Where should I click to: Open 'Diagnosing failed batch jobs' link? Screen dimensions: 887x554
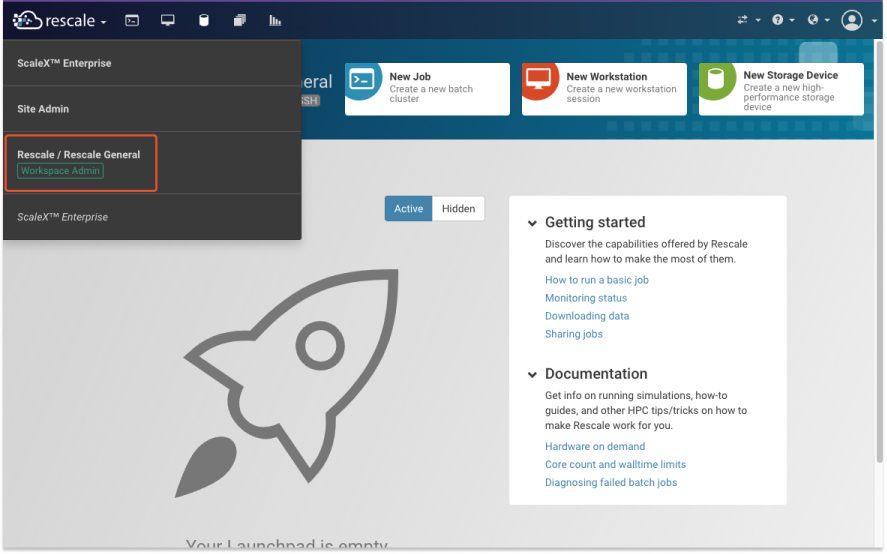(x=610, y=483)
